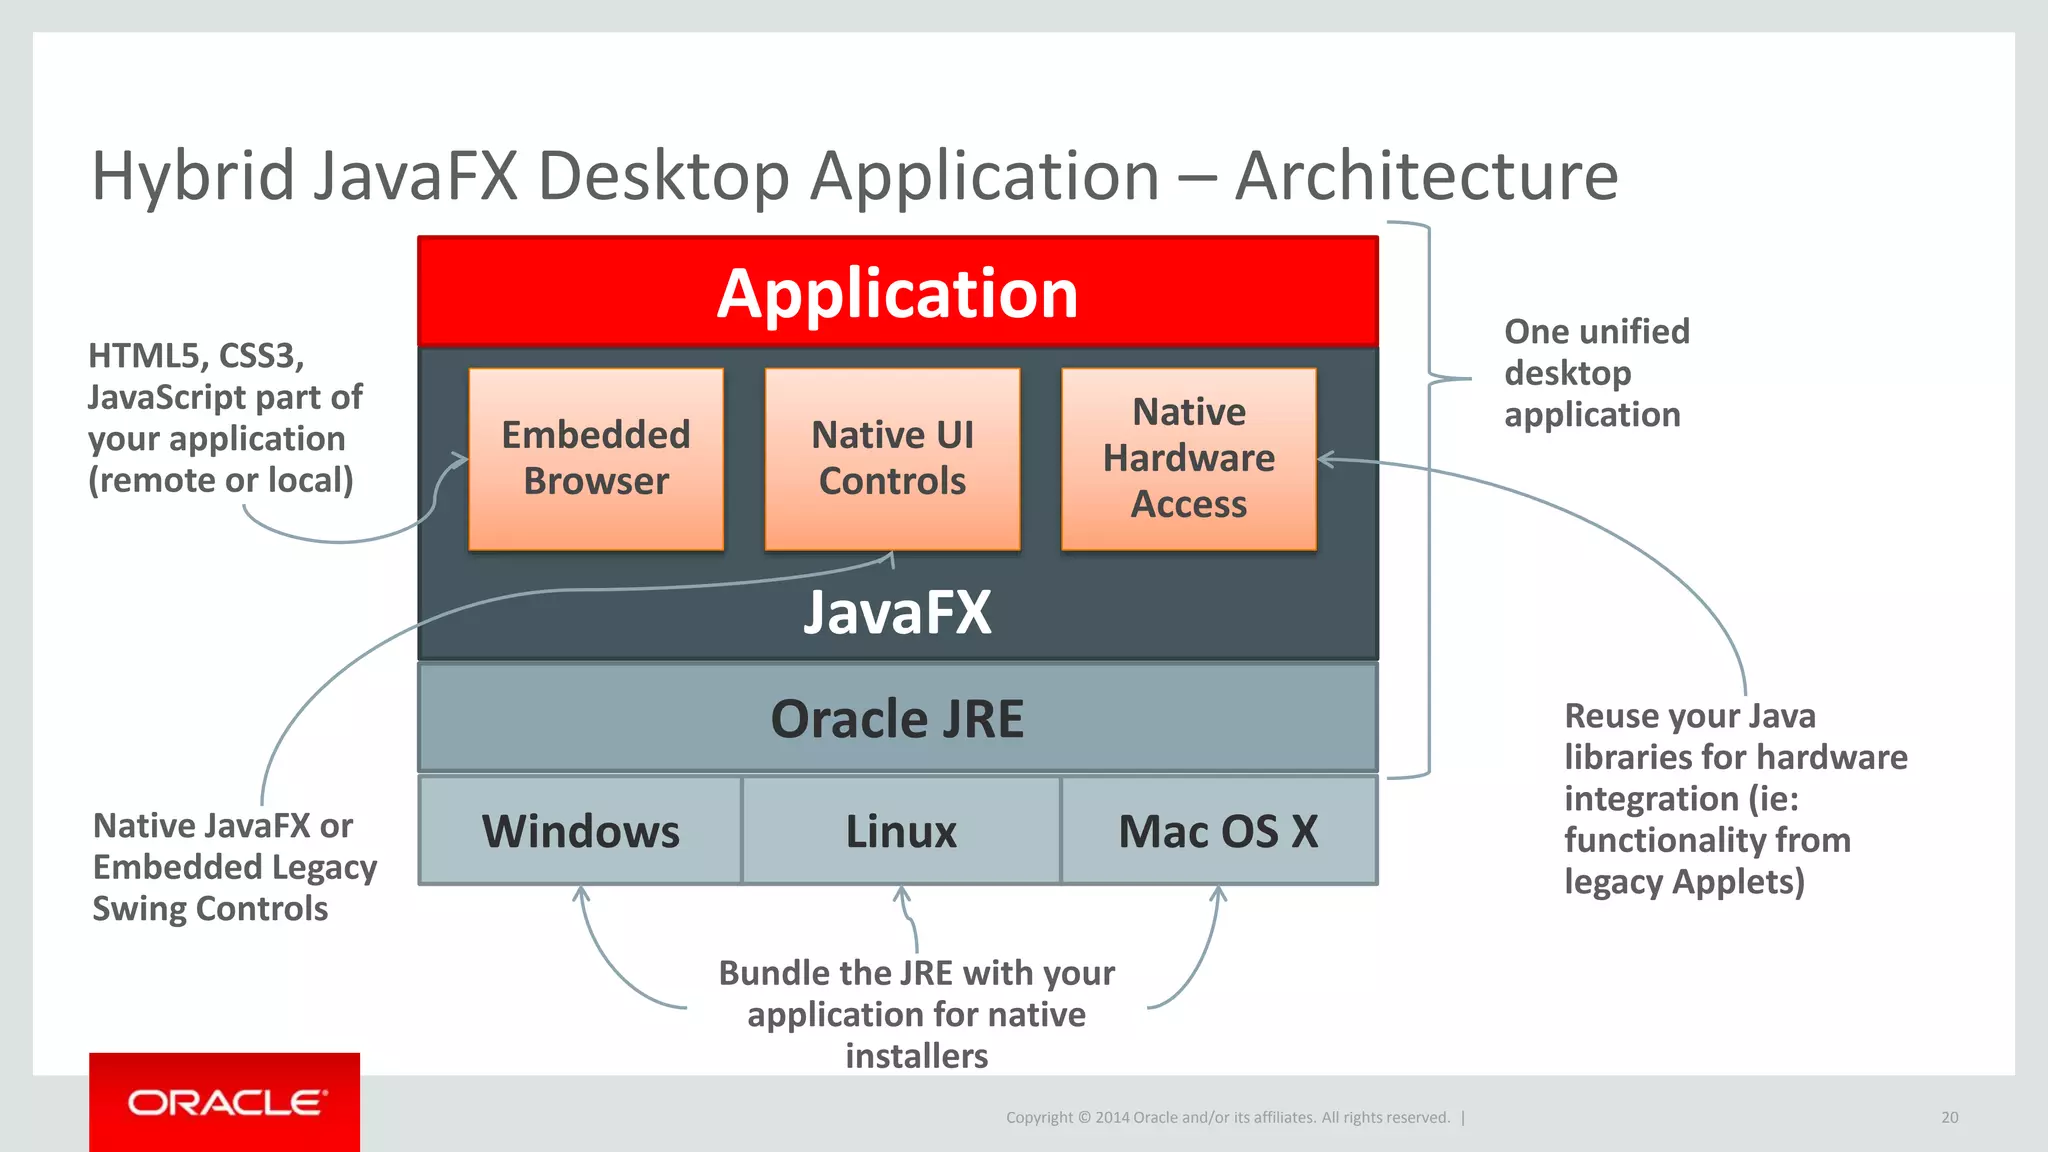Screen dimensions: 2048x1152
Task: Click the JavaFX layer label
Action: [x=897, y=612]
